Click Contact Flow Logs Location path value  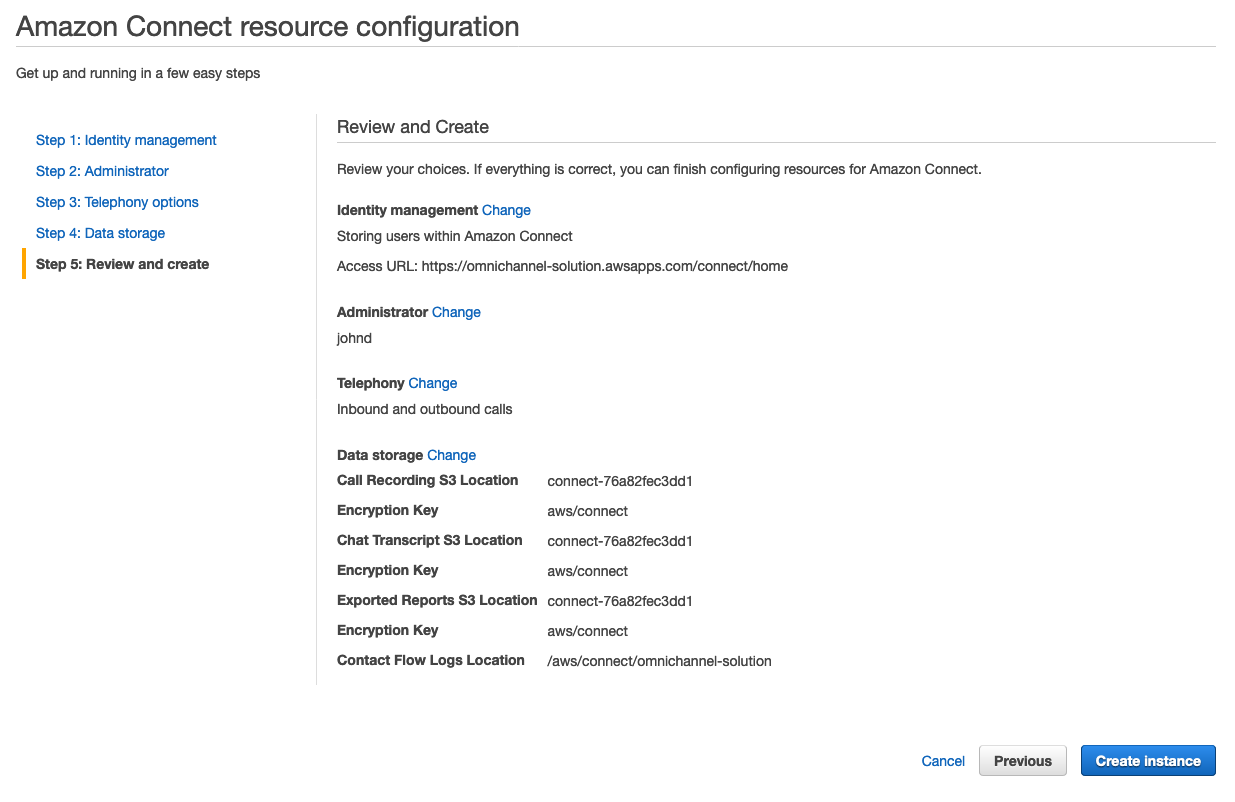(x=660, y=661)
